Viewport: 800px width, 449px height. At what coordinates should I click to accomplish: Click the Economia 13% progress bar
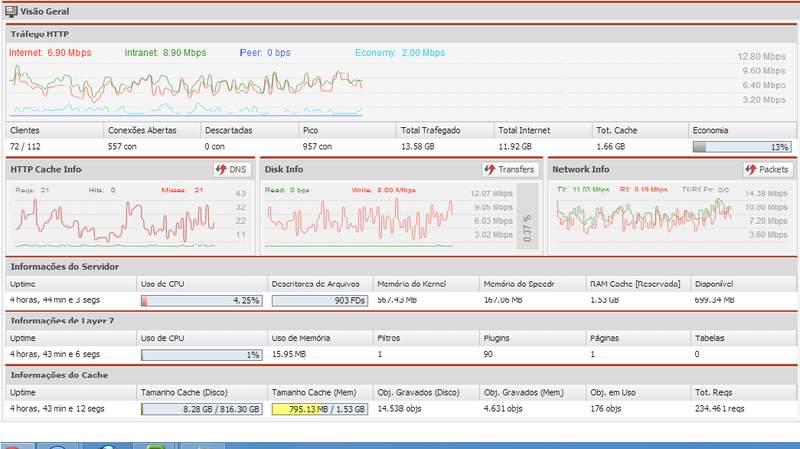coord(740,146)
